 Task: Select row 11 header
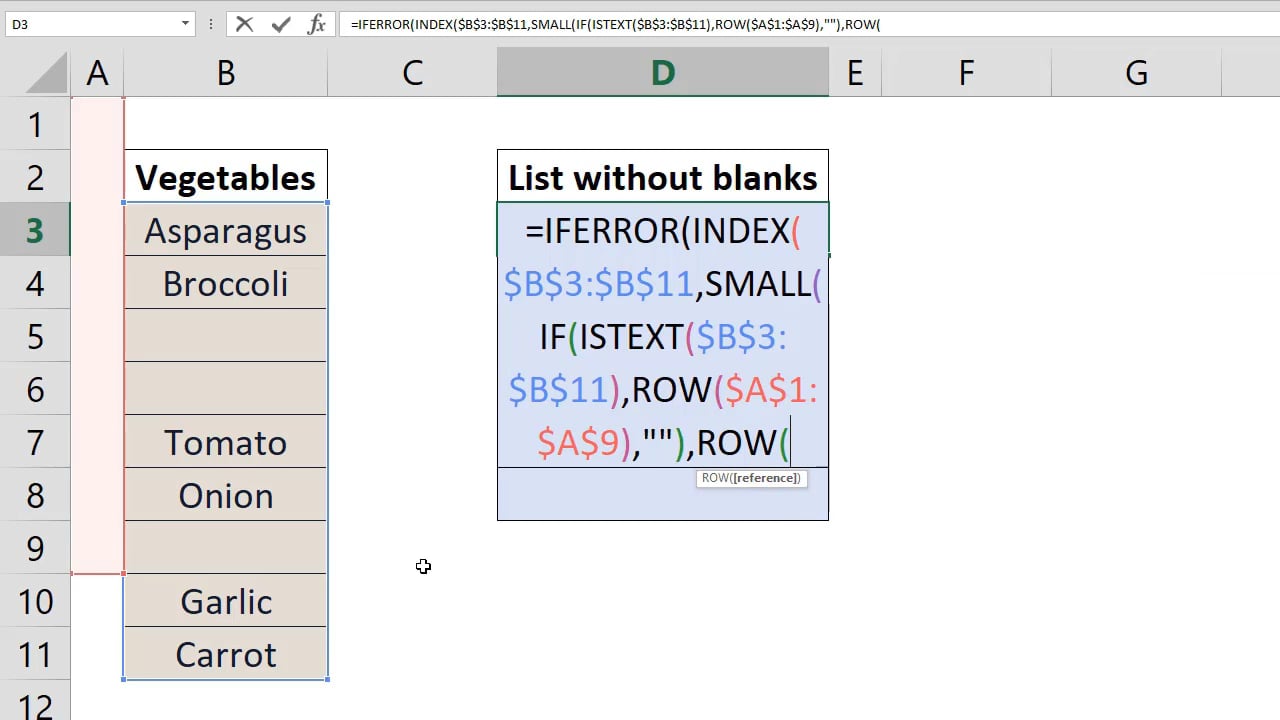35,654
